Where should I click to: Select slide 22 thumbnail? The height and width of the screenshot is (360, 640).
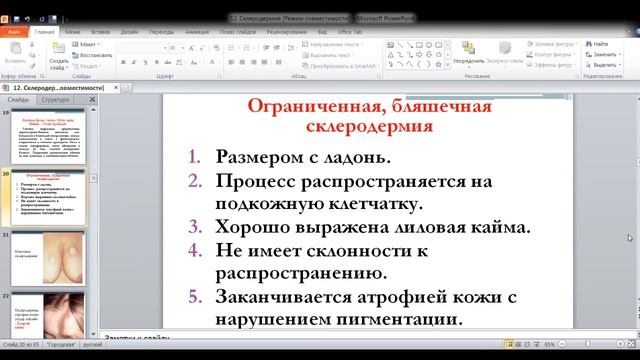tap(48, 315)
